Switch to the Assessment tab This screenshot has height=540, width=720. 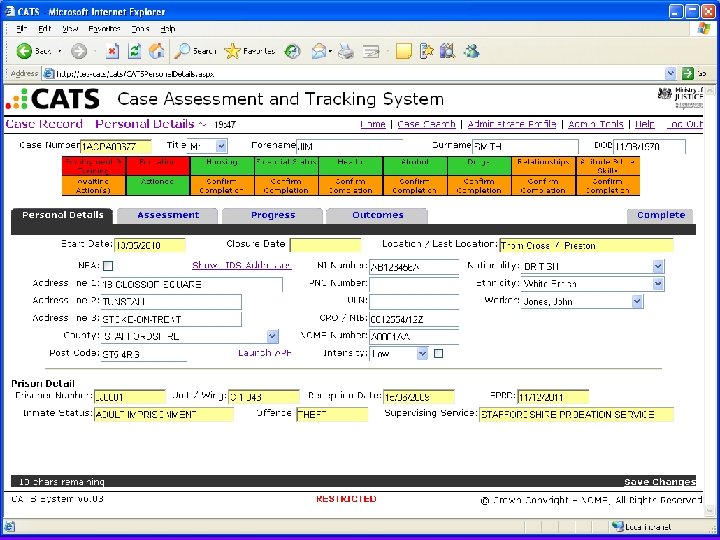tap(167, 215)
